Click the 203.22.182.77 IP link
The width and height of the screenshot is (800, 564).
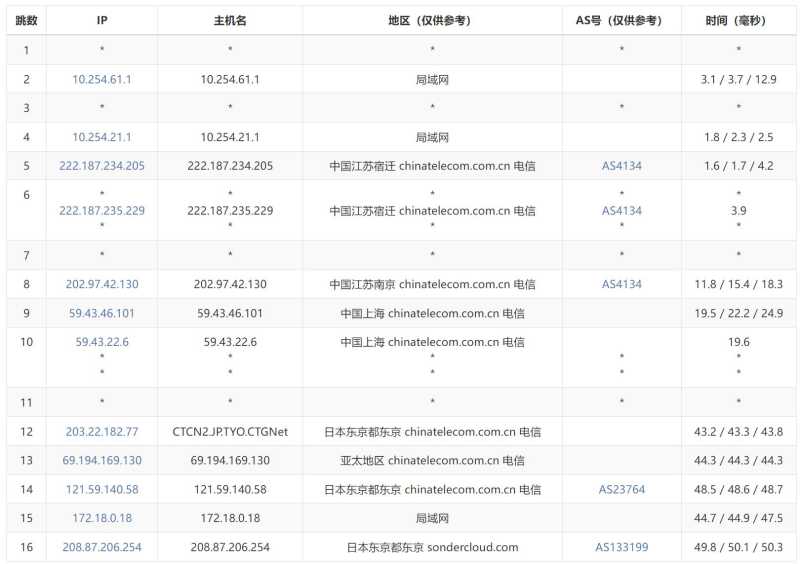point(102,432)
